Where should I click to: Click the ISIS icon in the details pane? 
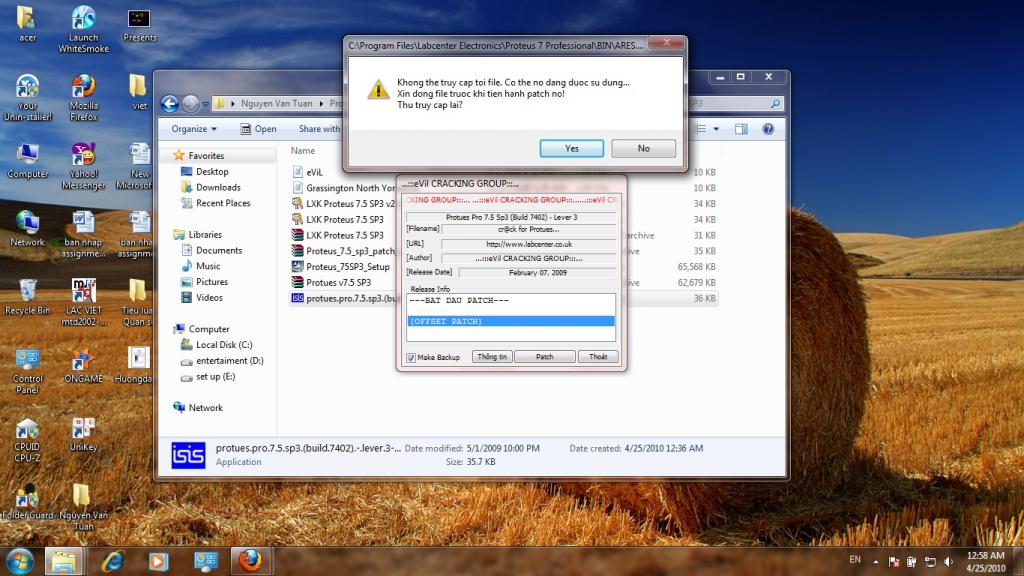188,455
